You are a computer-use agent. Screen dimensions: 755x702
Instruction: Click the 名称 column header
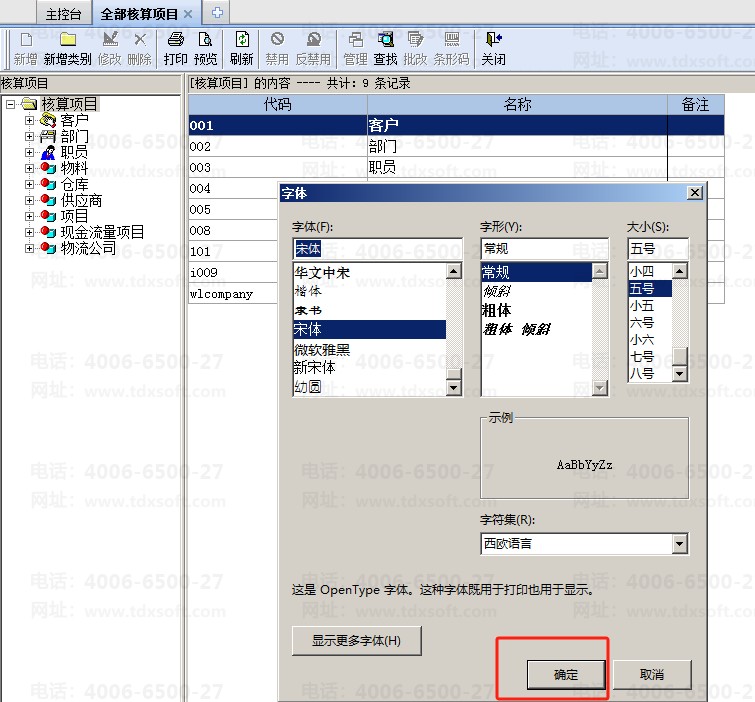point(517,104)
